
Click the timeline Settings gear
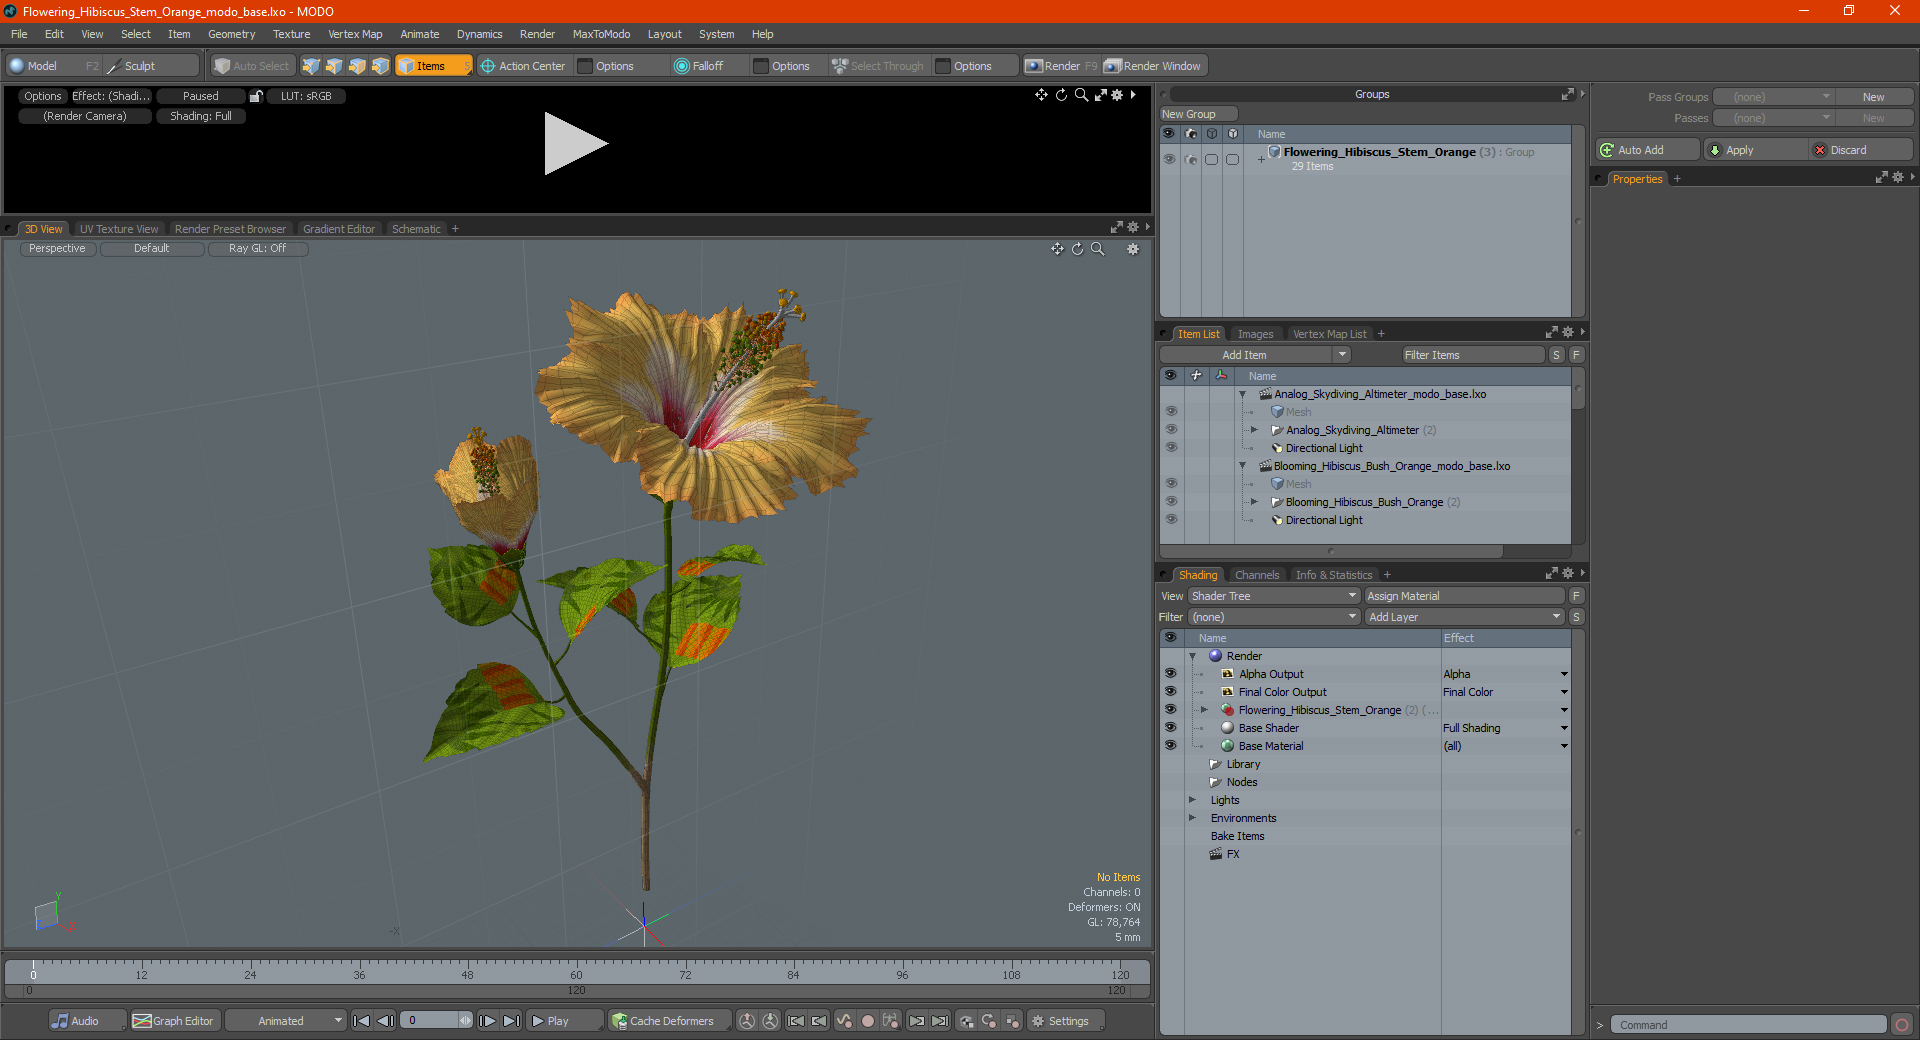point(1038,1021)
